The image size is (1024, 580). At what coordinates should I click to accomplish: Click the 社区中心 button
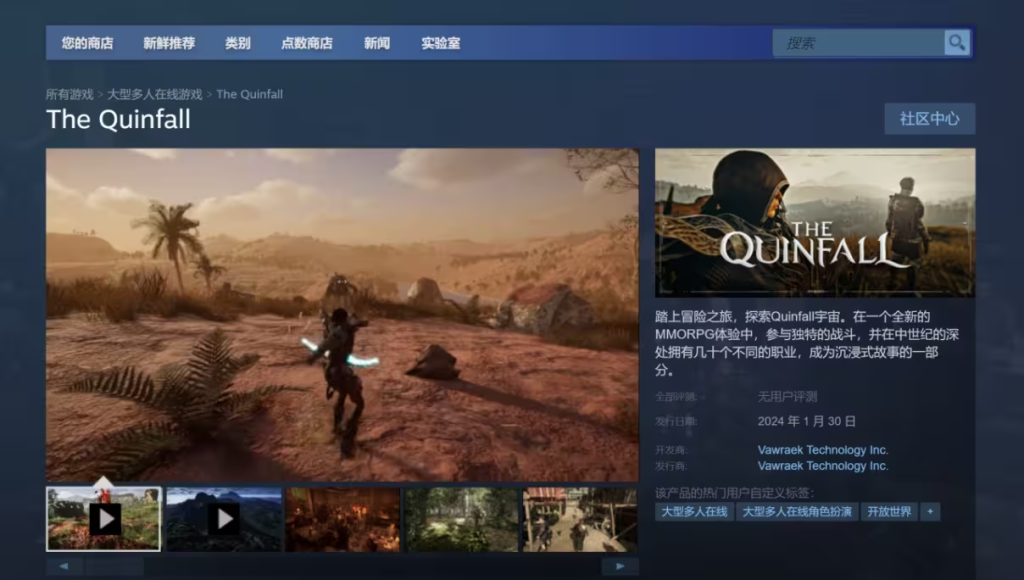point(930,119)
